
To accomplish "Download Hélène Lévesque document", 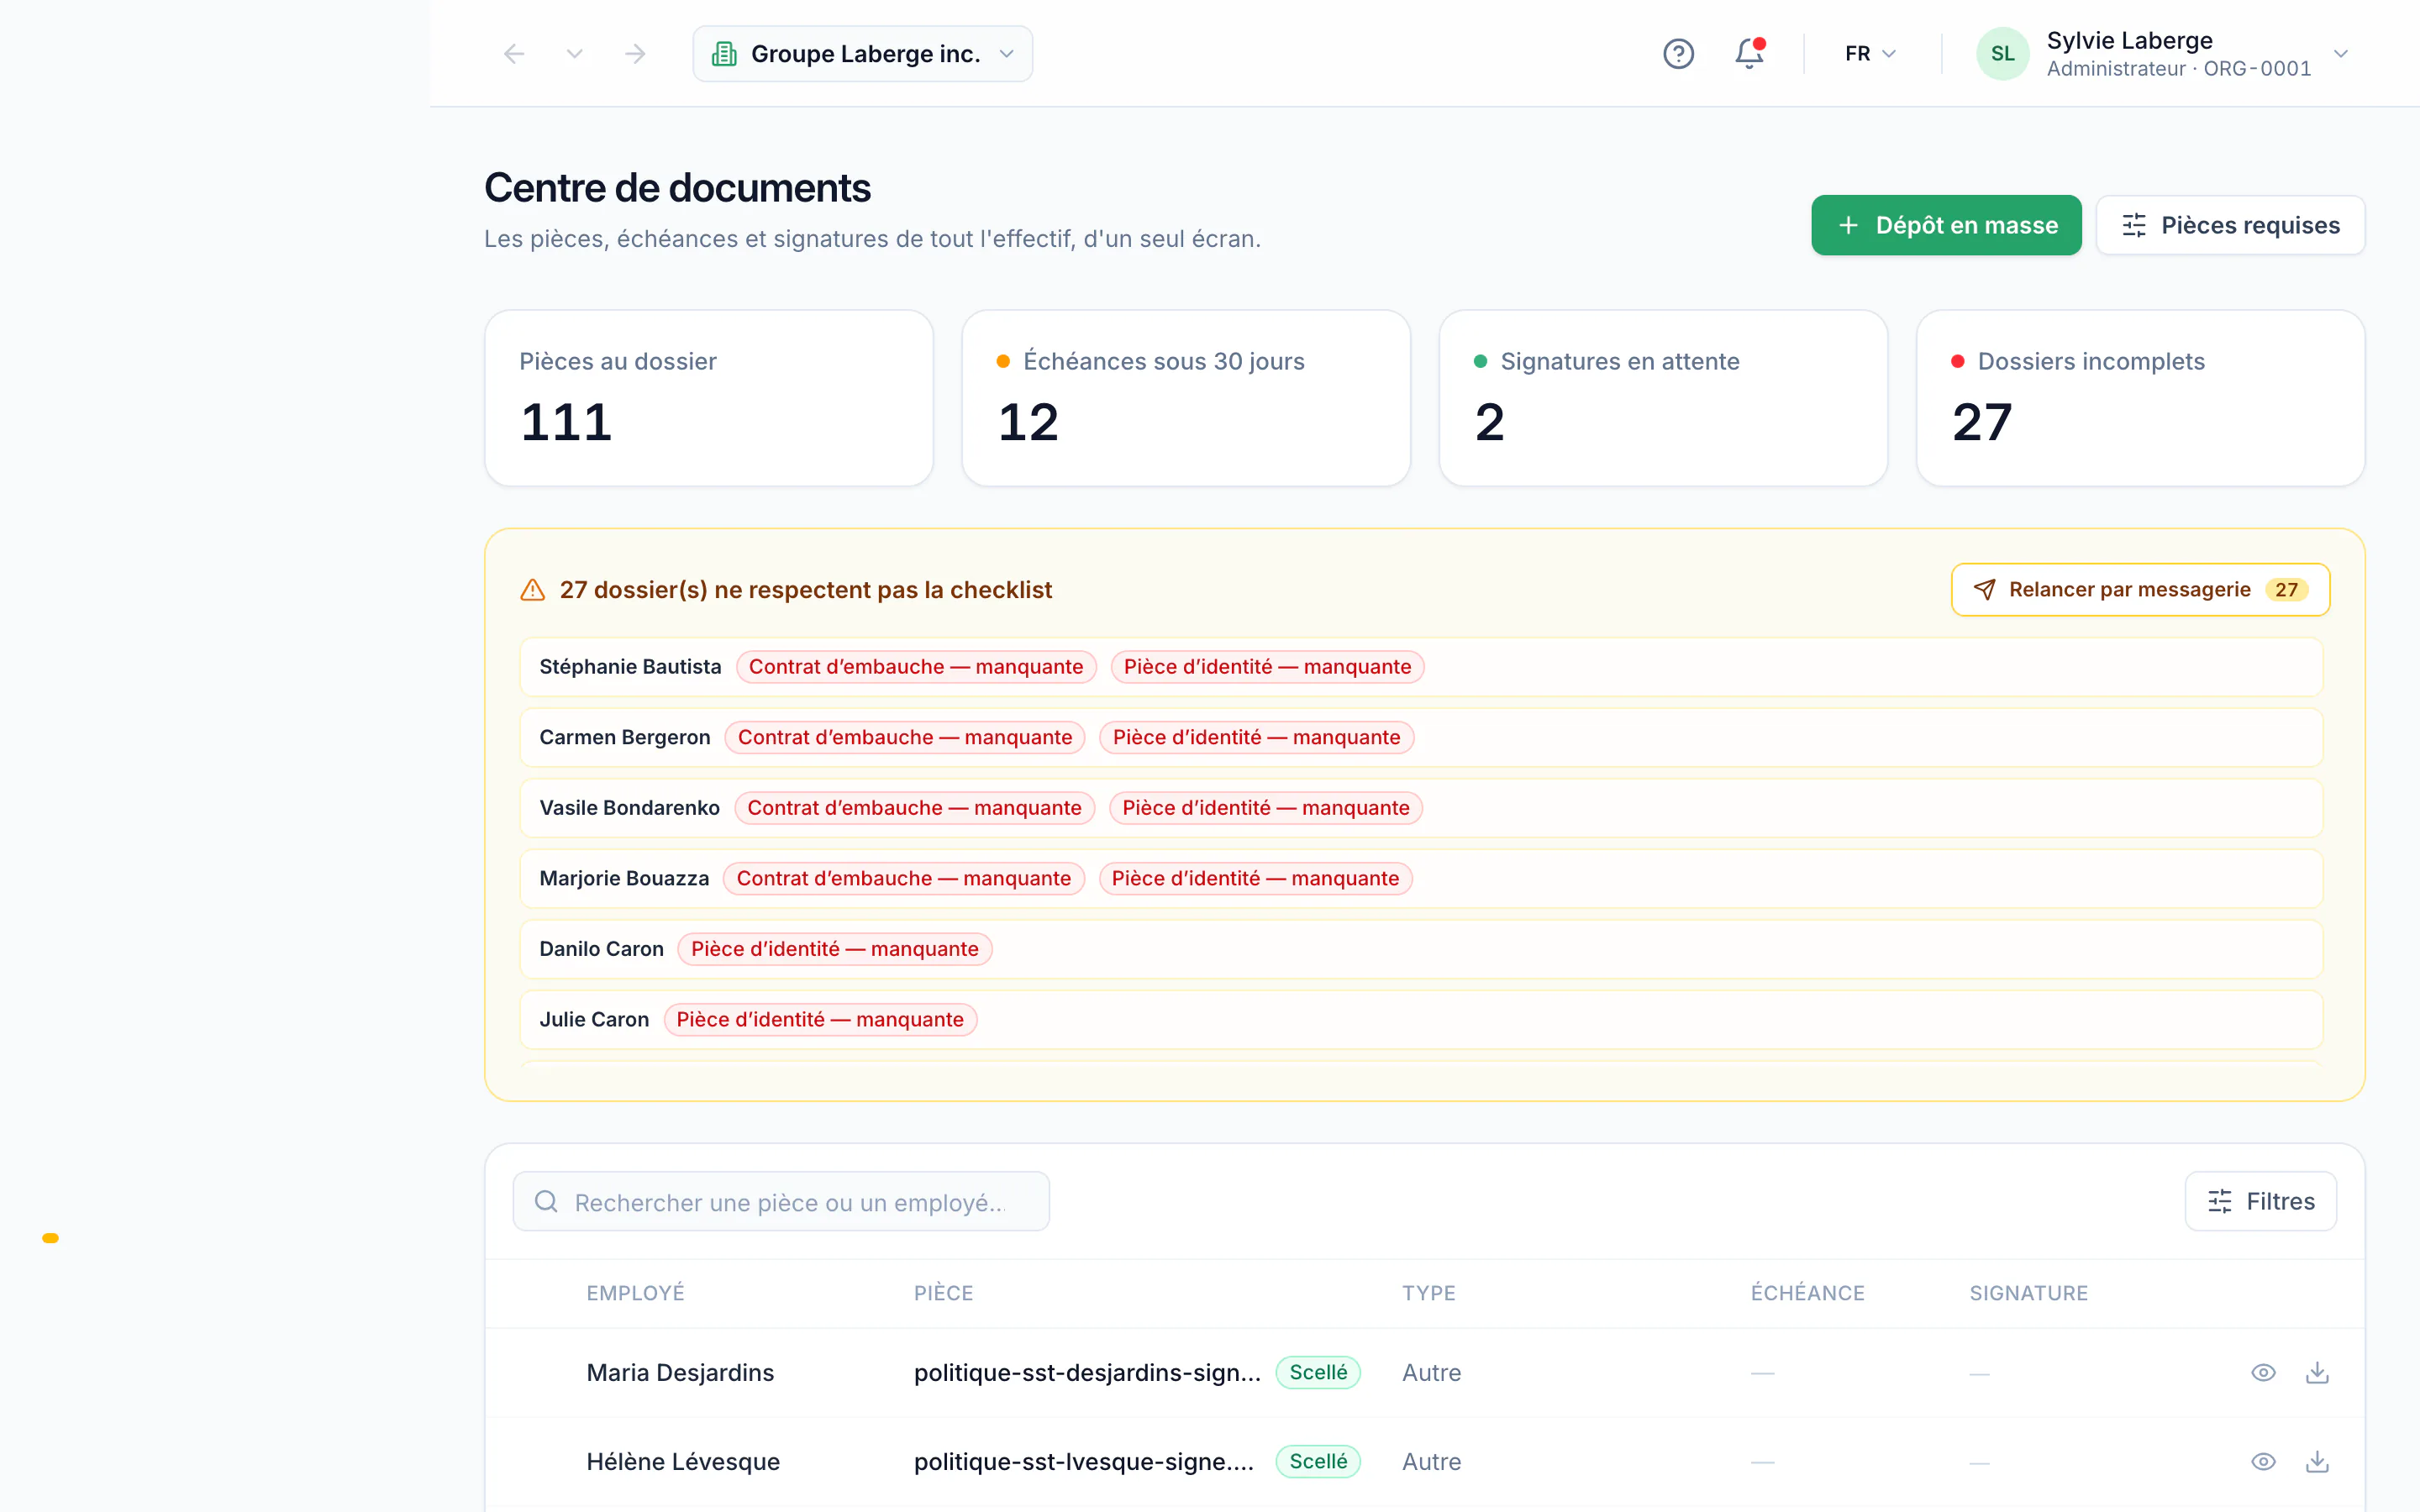I will coord(2317,1462).
